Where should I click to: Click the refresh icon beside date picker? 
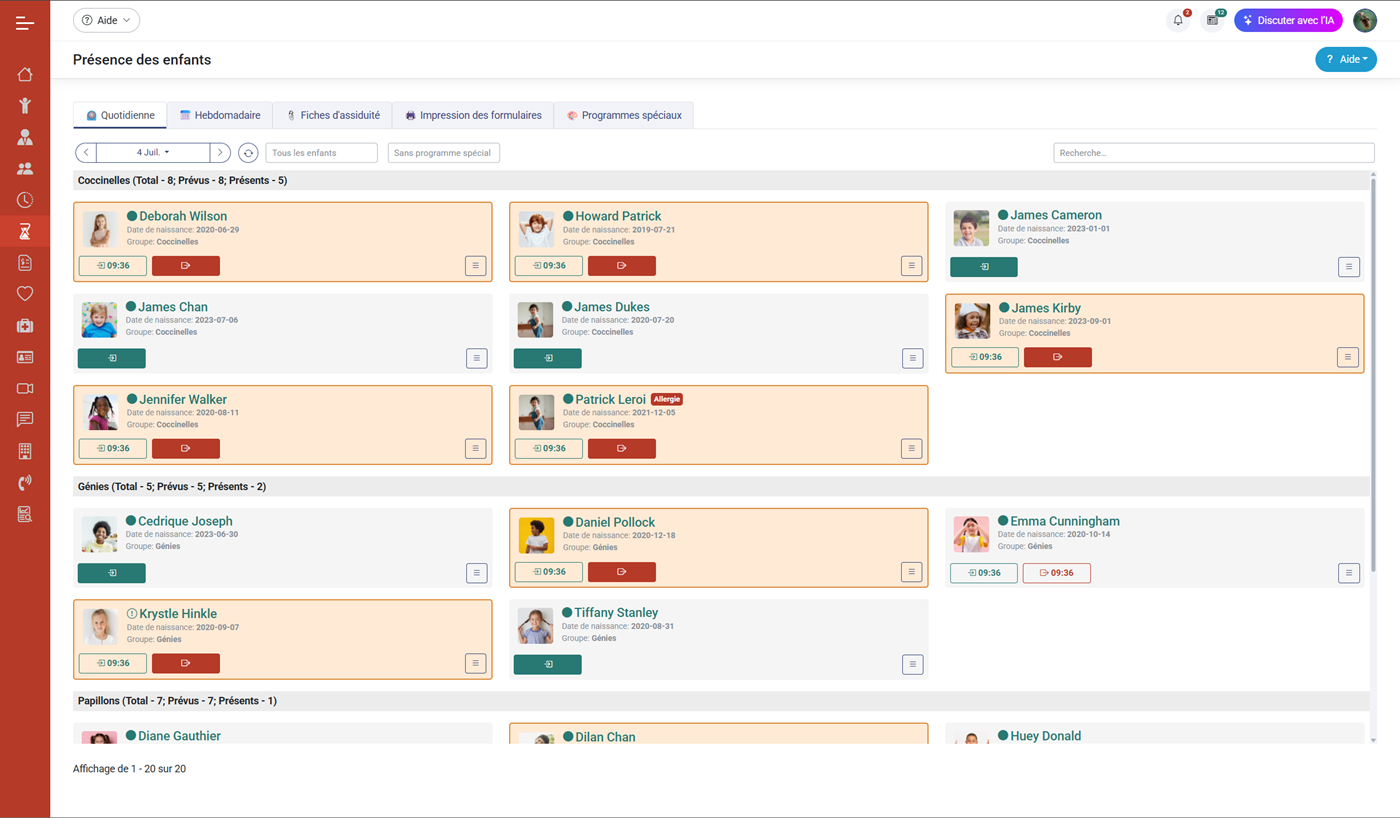click(x=248, y=153)
